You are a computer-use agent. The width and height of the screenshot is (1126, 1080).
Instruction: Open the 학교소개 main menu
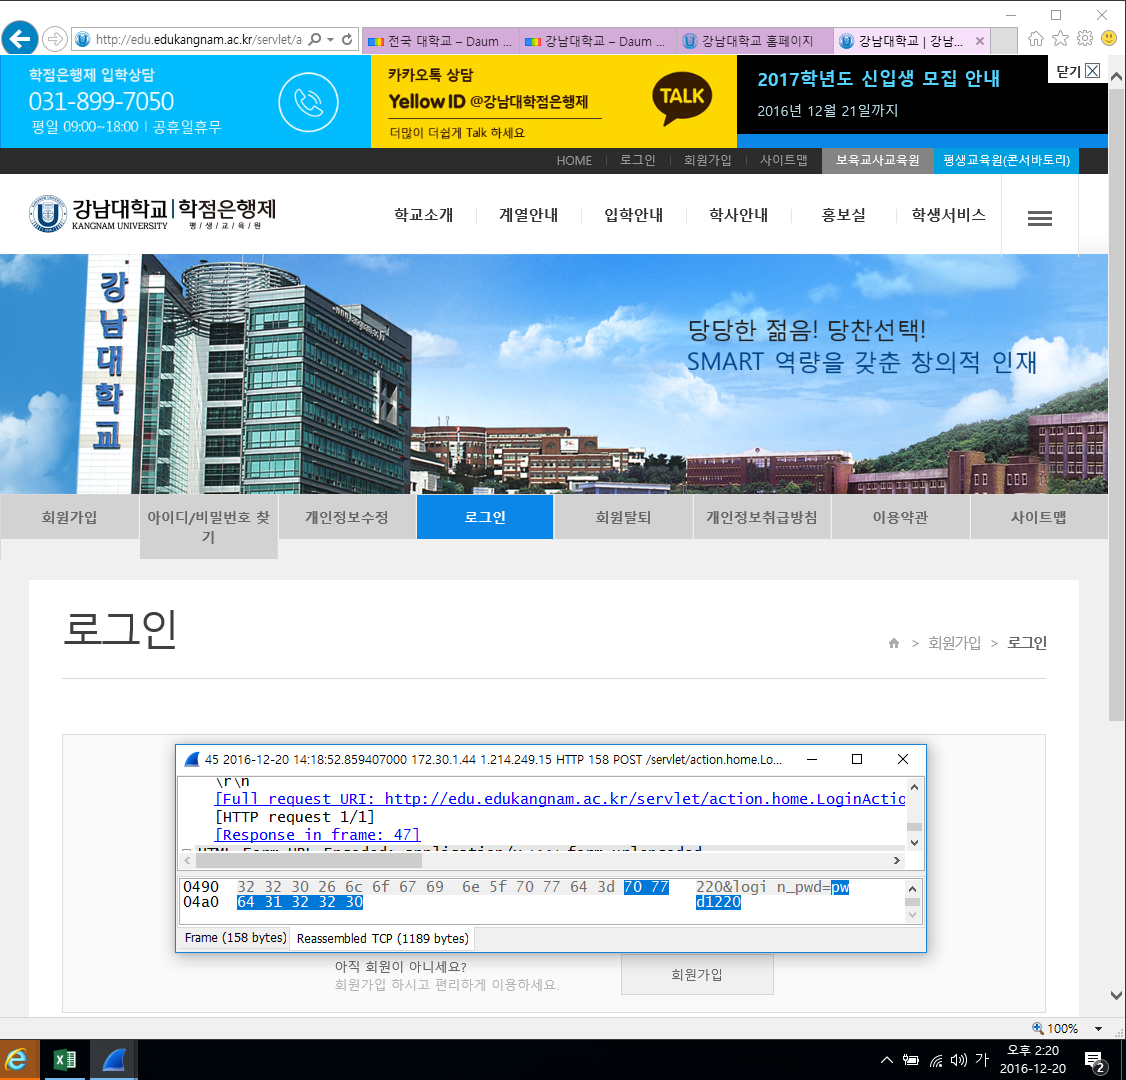424,215
